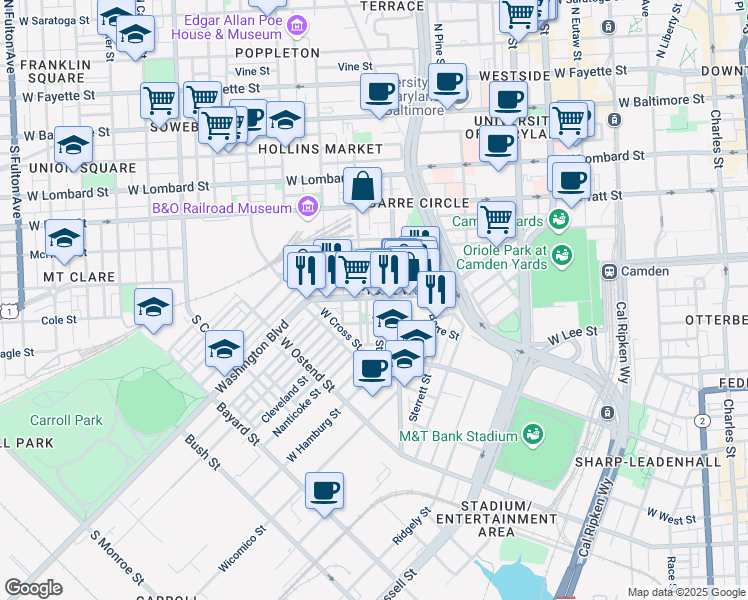Click the school marker near Cole St
748x600 pixels.
[153, 307]
